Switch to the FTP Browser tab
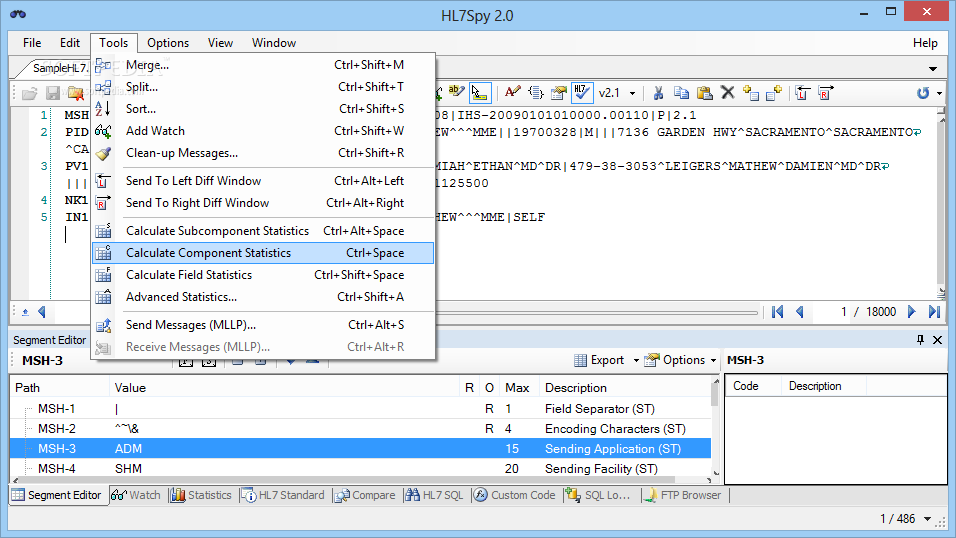956x538 pixels. pos(683,495)
